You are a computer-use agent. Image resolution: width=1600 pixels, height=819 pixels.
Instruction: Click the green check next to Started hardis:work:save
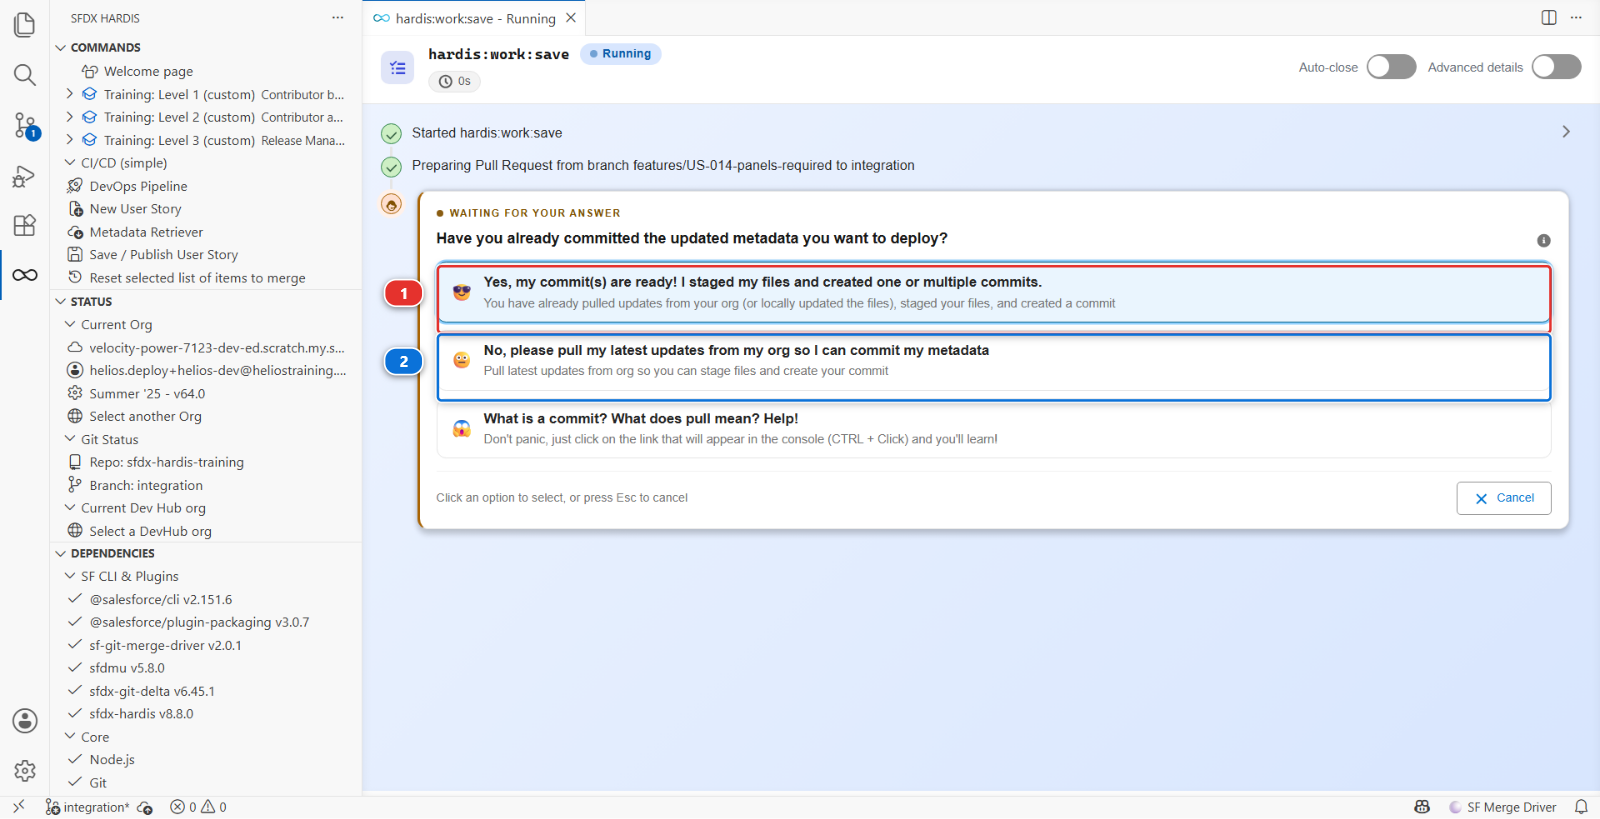click(392, 134)
